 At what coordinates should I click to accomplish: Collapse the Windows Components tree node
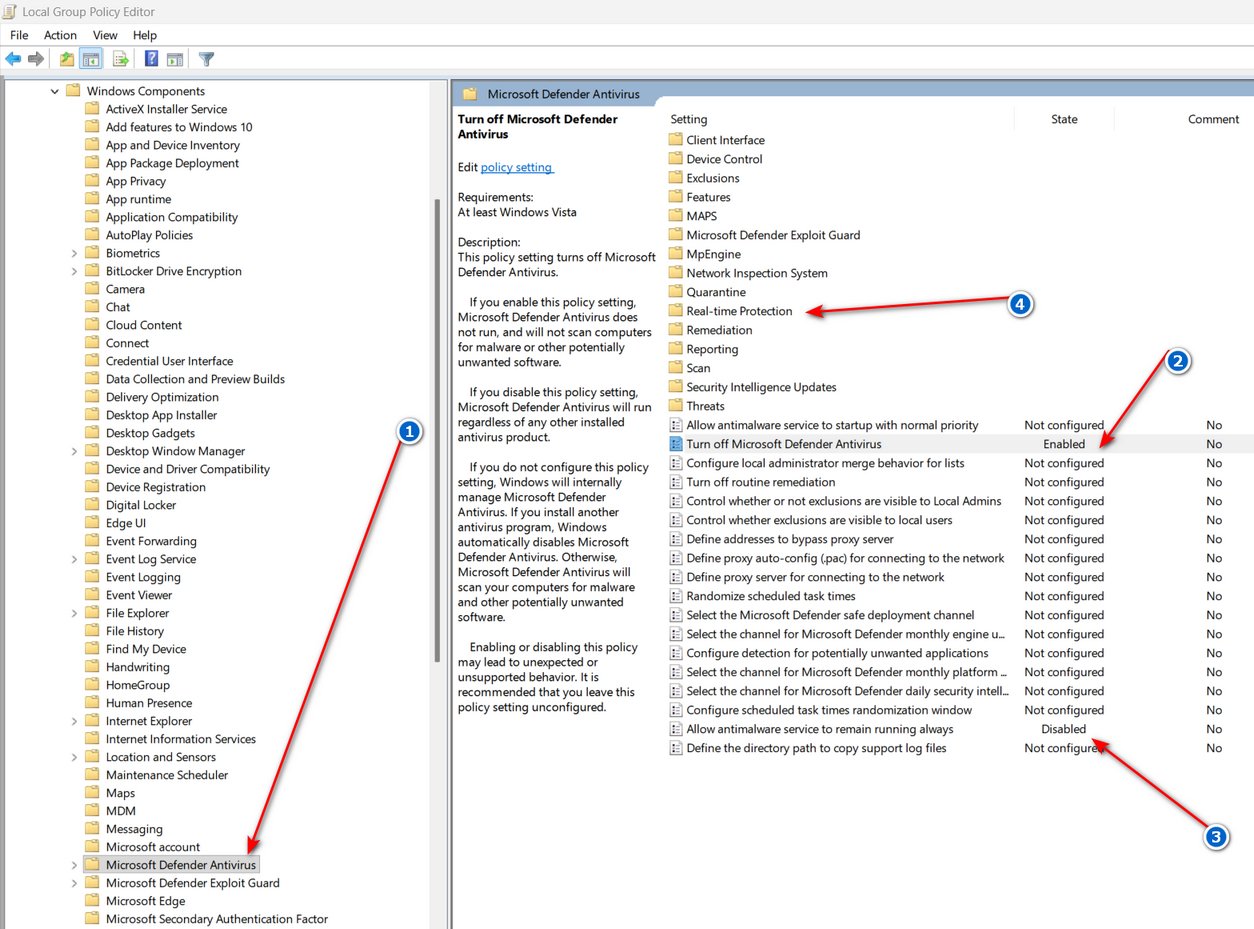54,91
